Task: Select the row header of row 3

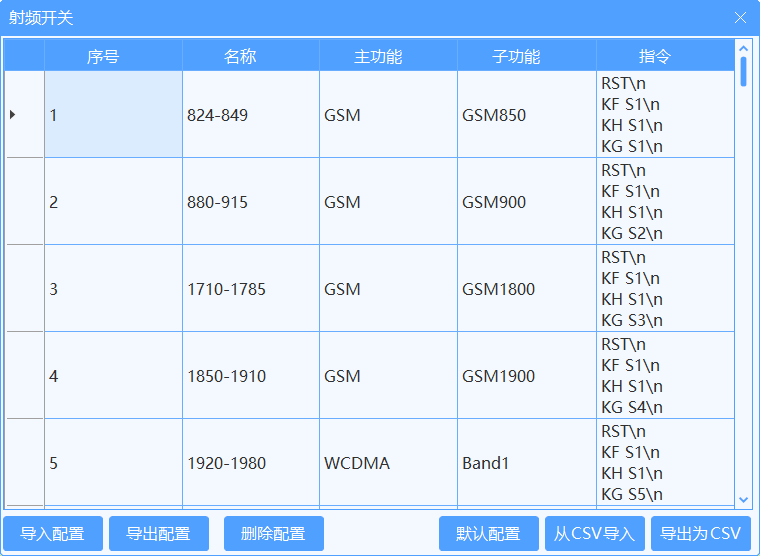Action: click(24, 288)
